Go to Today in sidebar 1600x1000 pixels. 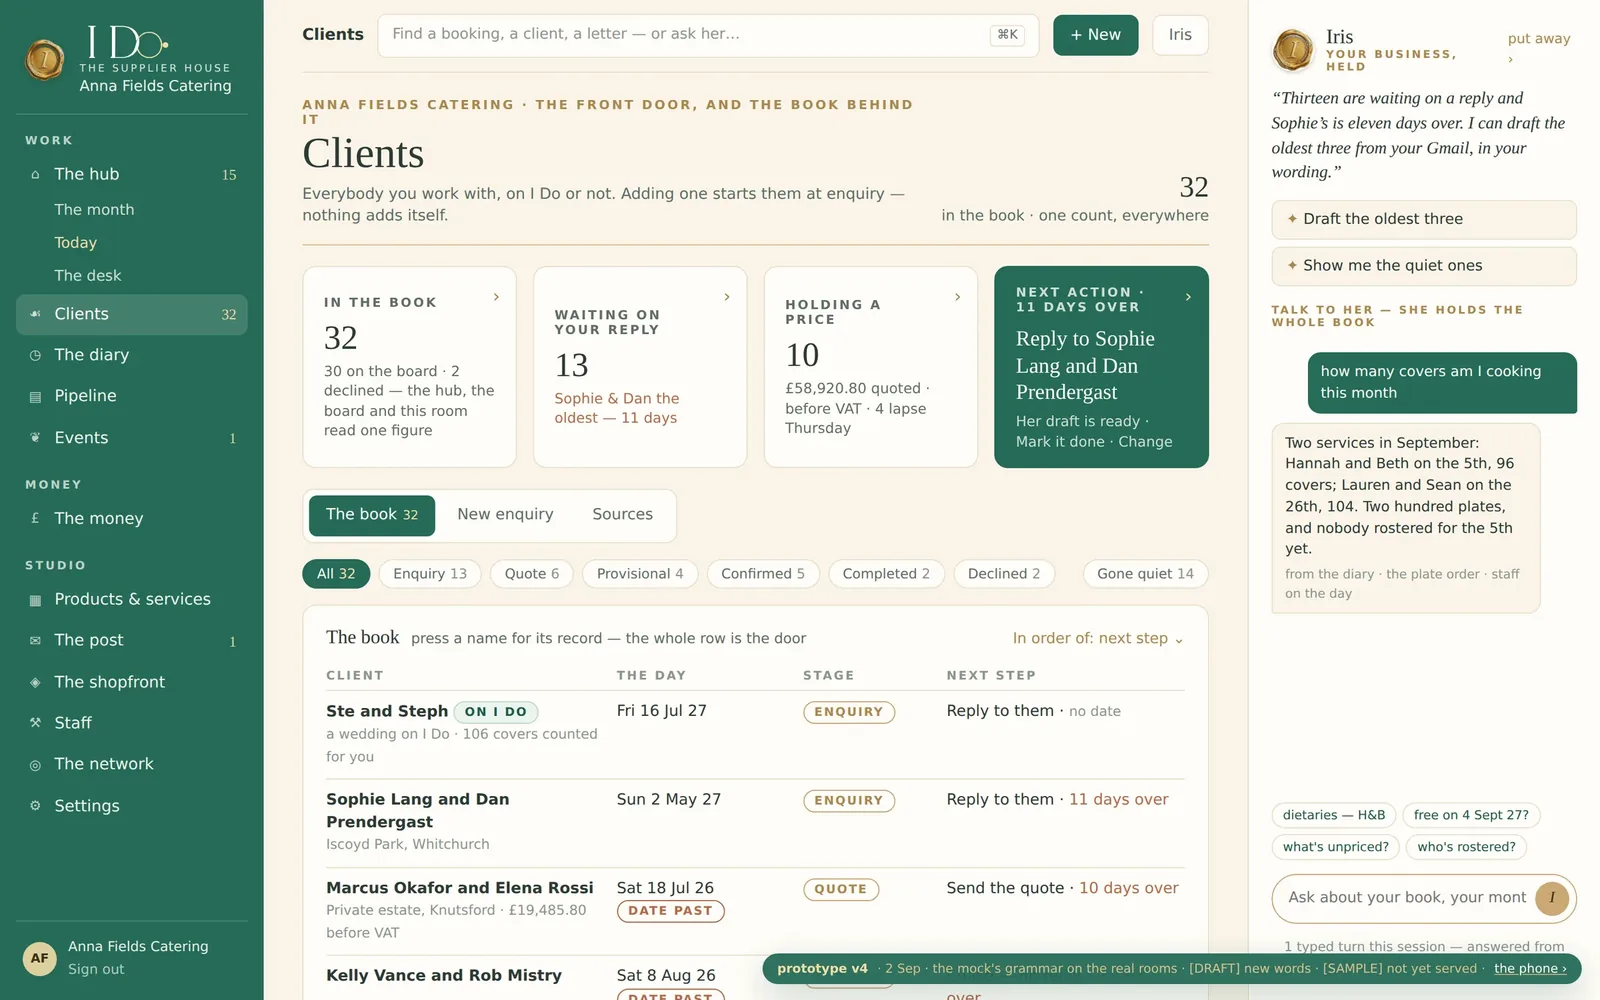[76, 242]
